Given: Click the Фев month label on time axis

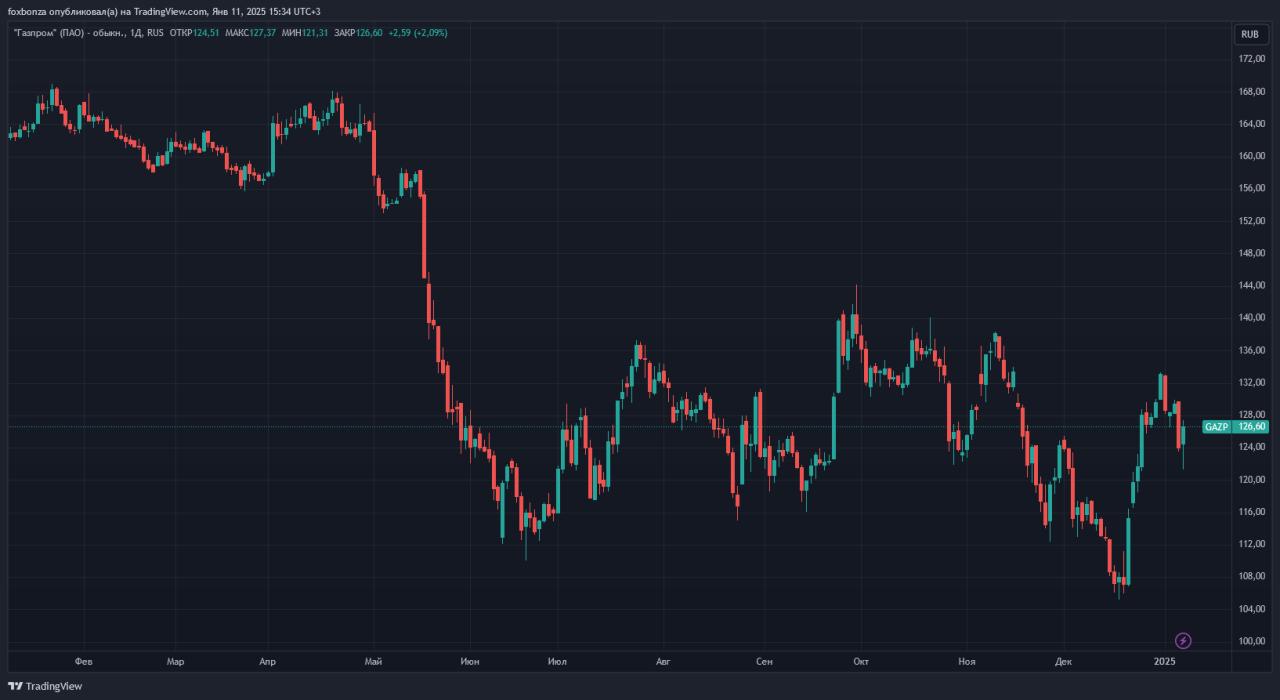Looking at the screenshot, I should tap(84, 661).
